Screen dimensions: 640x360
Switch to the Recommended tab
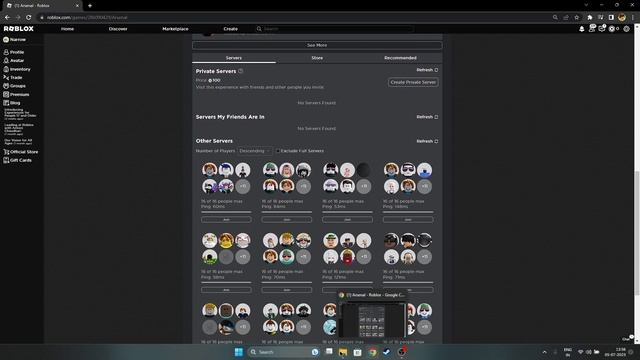[x=400, y=58]
